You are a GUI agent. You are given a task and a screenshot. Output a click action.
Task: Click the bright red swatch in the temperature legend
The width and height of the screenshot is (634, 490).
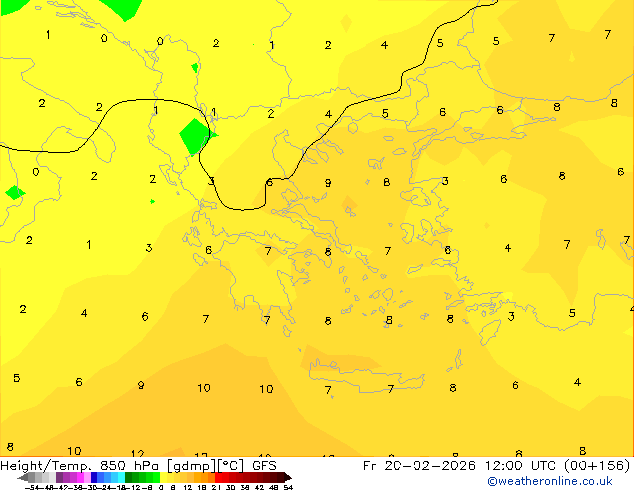point(218,477)
